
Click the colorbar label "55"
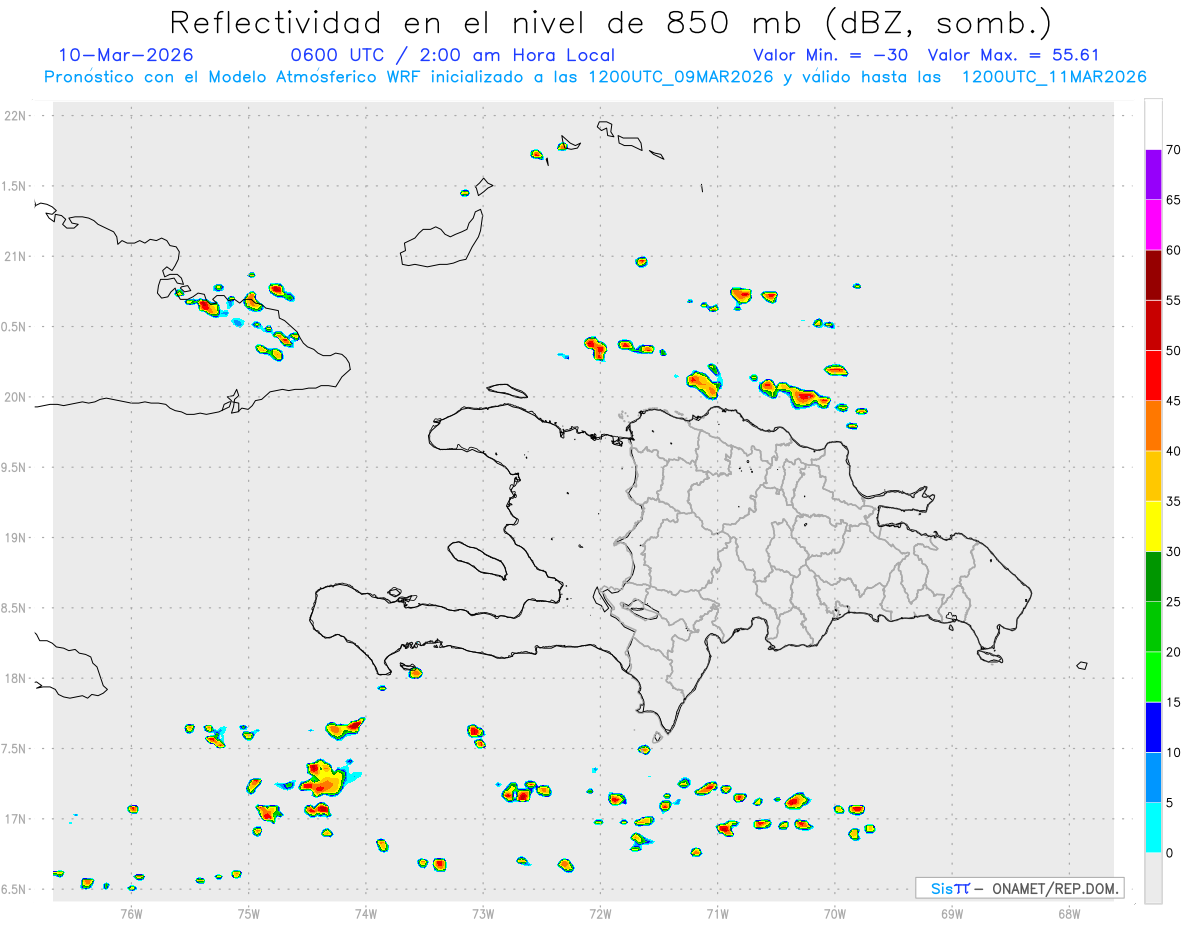coord(1174,300)
